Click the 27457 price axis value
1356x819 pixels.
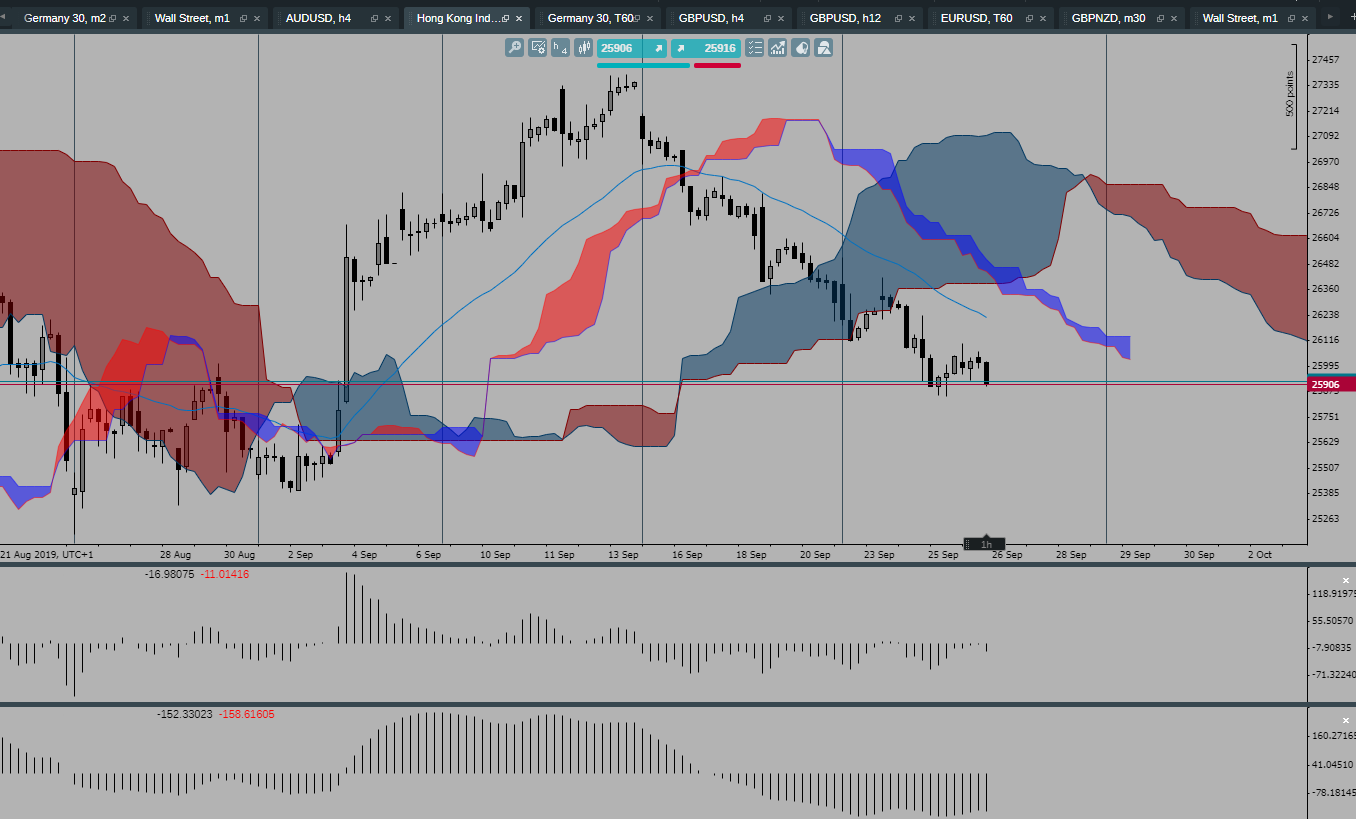tap(1328, 60)
